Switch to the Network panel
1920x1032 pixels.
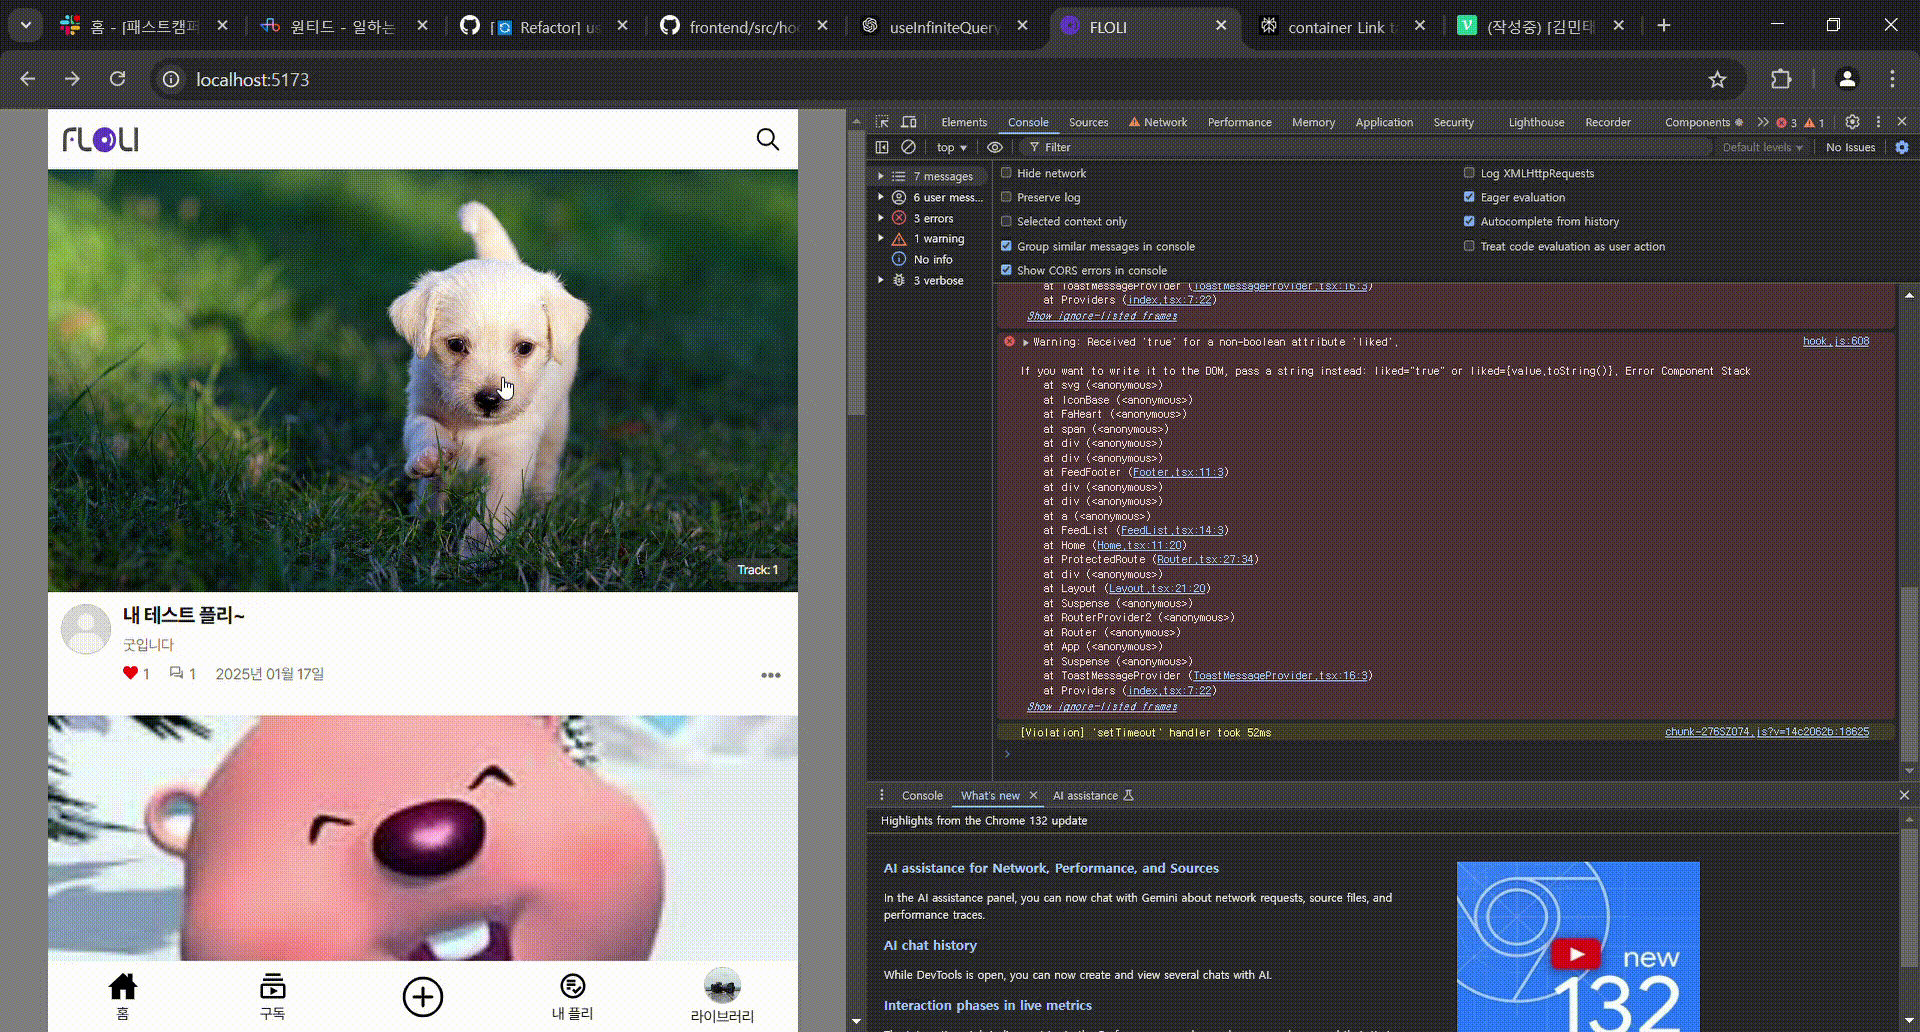coord(1158,122)
